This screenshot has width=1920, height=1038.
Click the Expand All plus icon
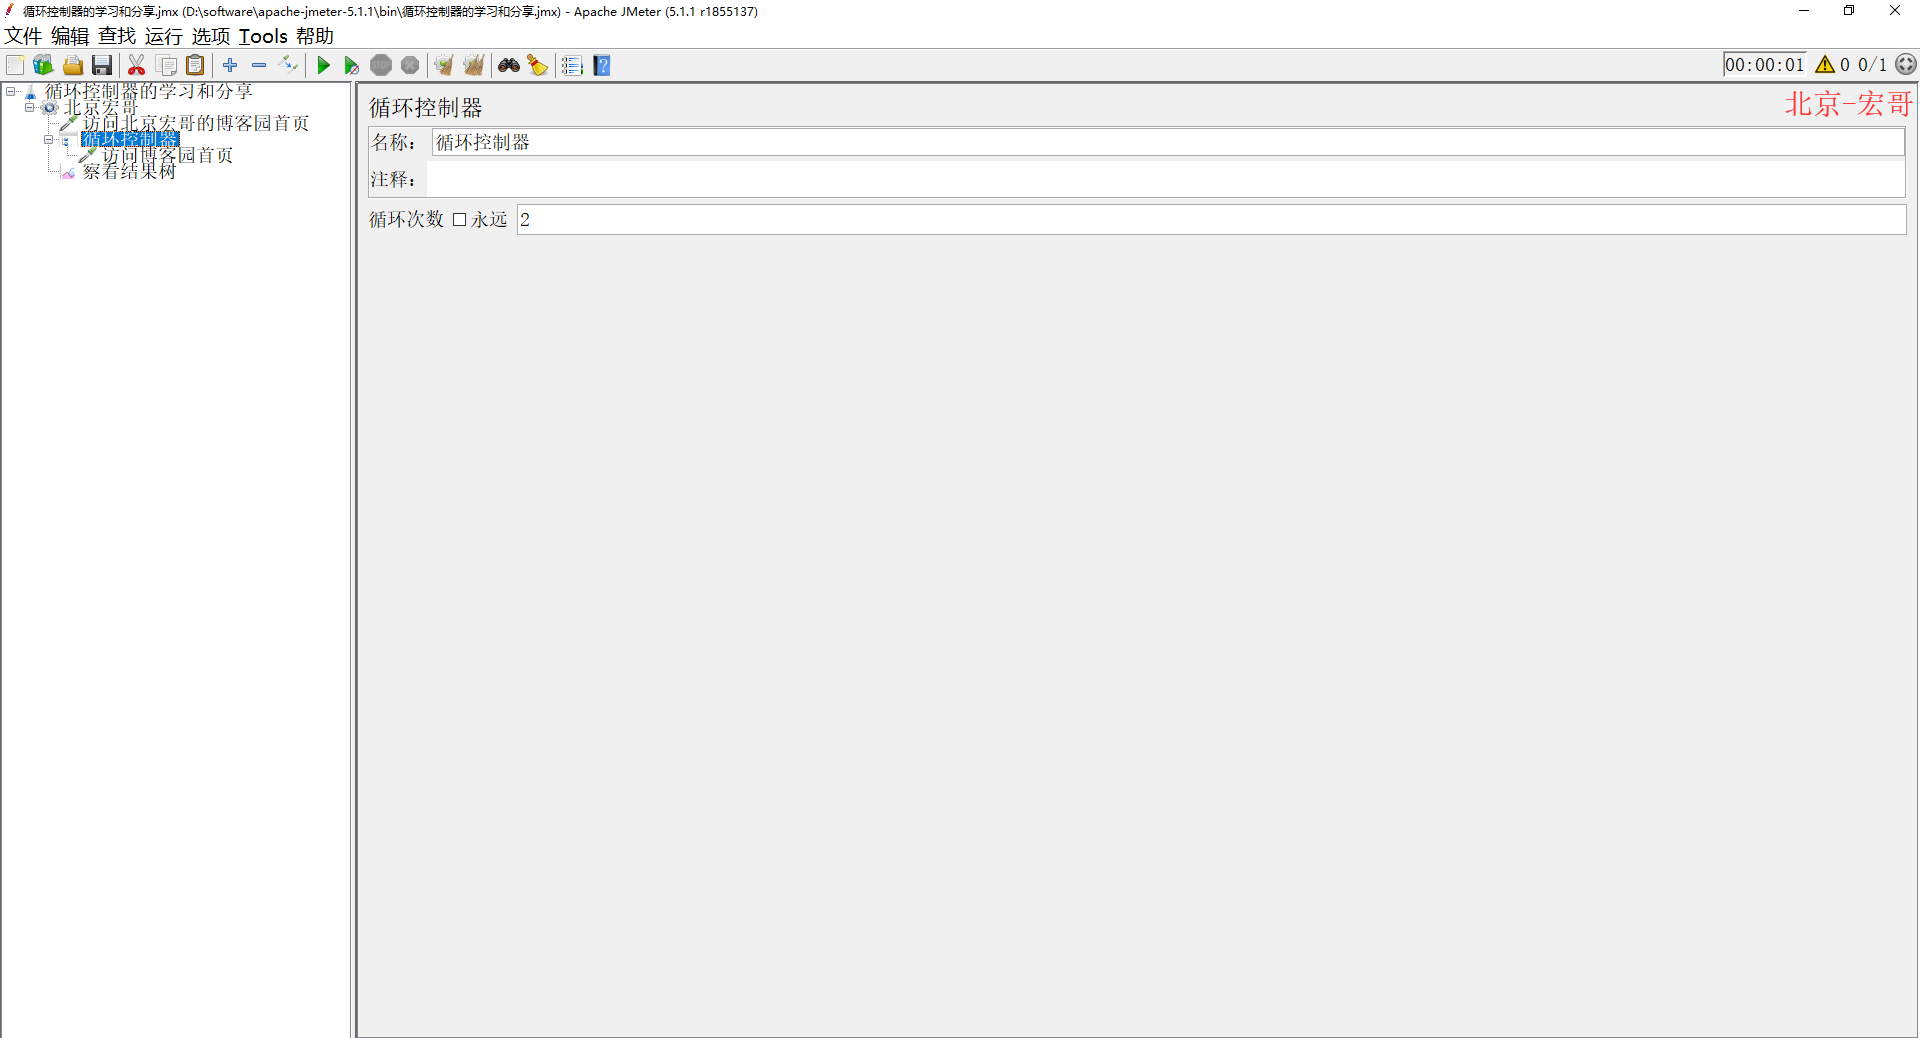click(x=230, y=65)
